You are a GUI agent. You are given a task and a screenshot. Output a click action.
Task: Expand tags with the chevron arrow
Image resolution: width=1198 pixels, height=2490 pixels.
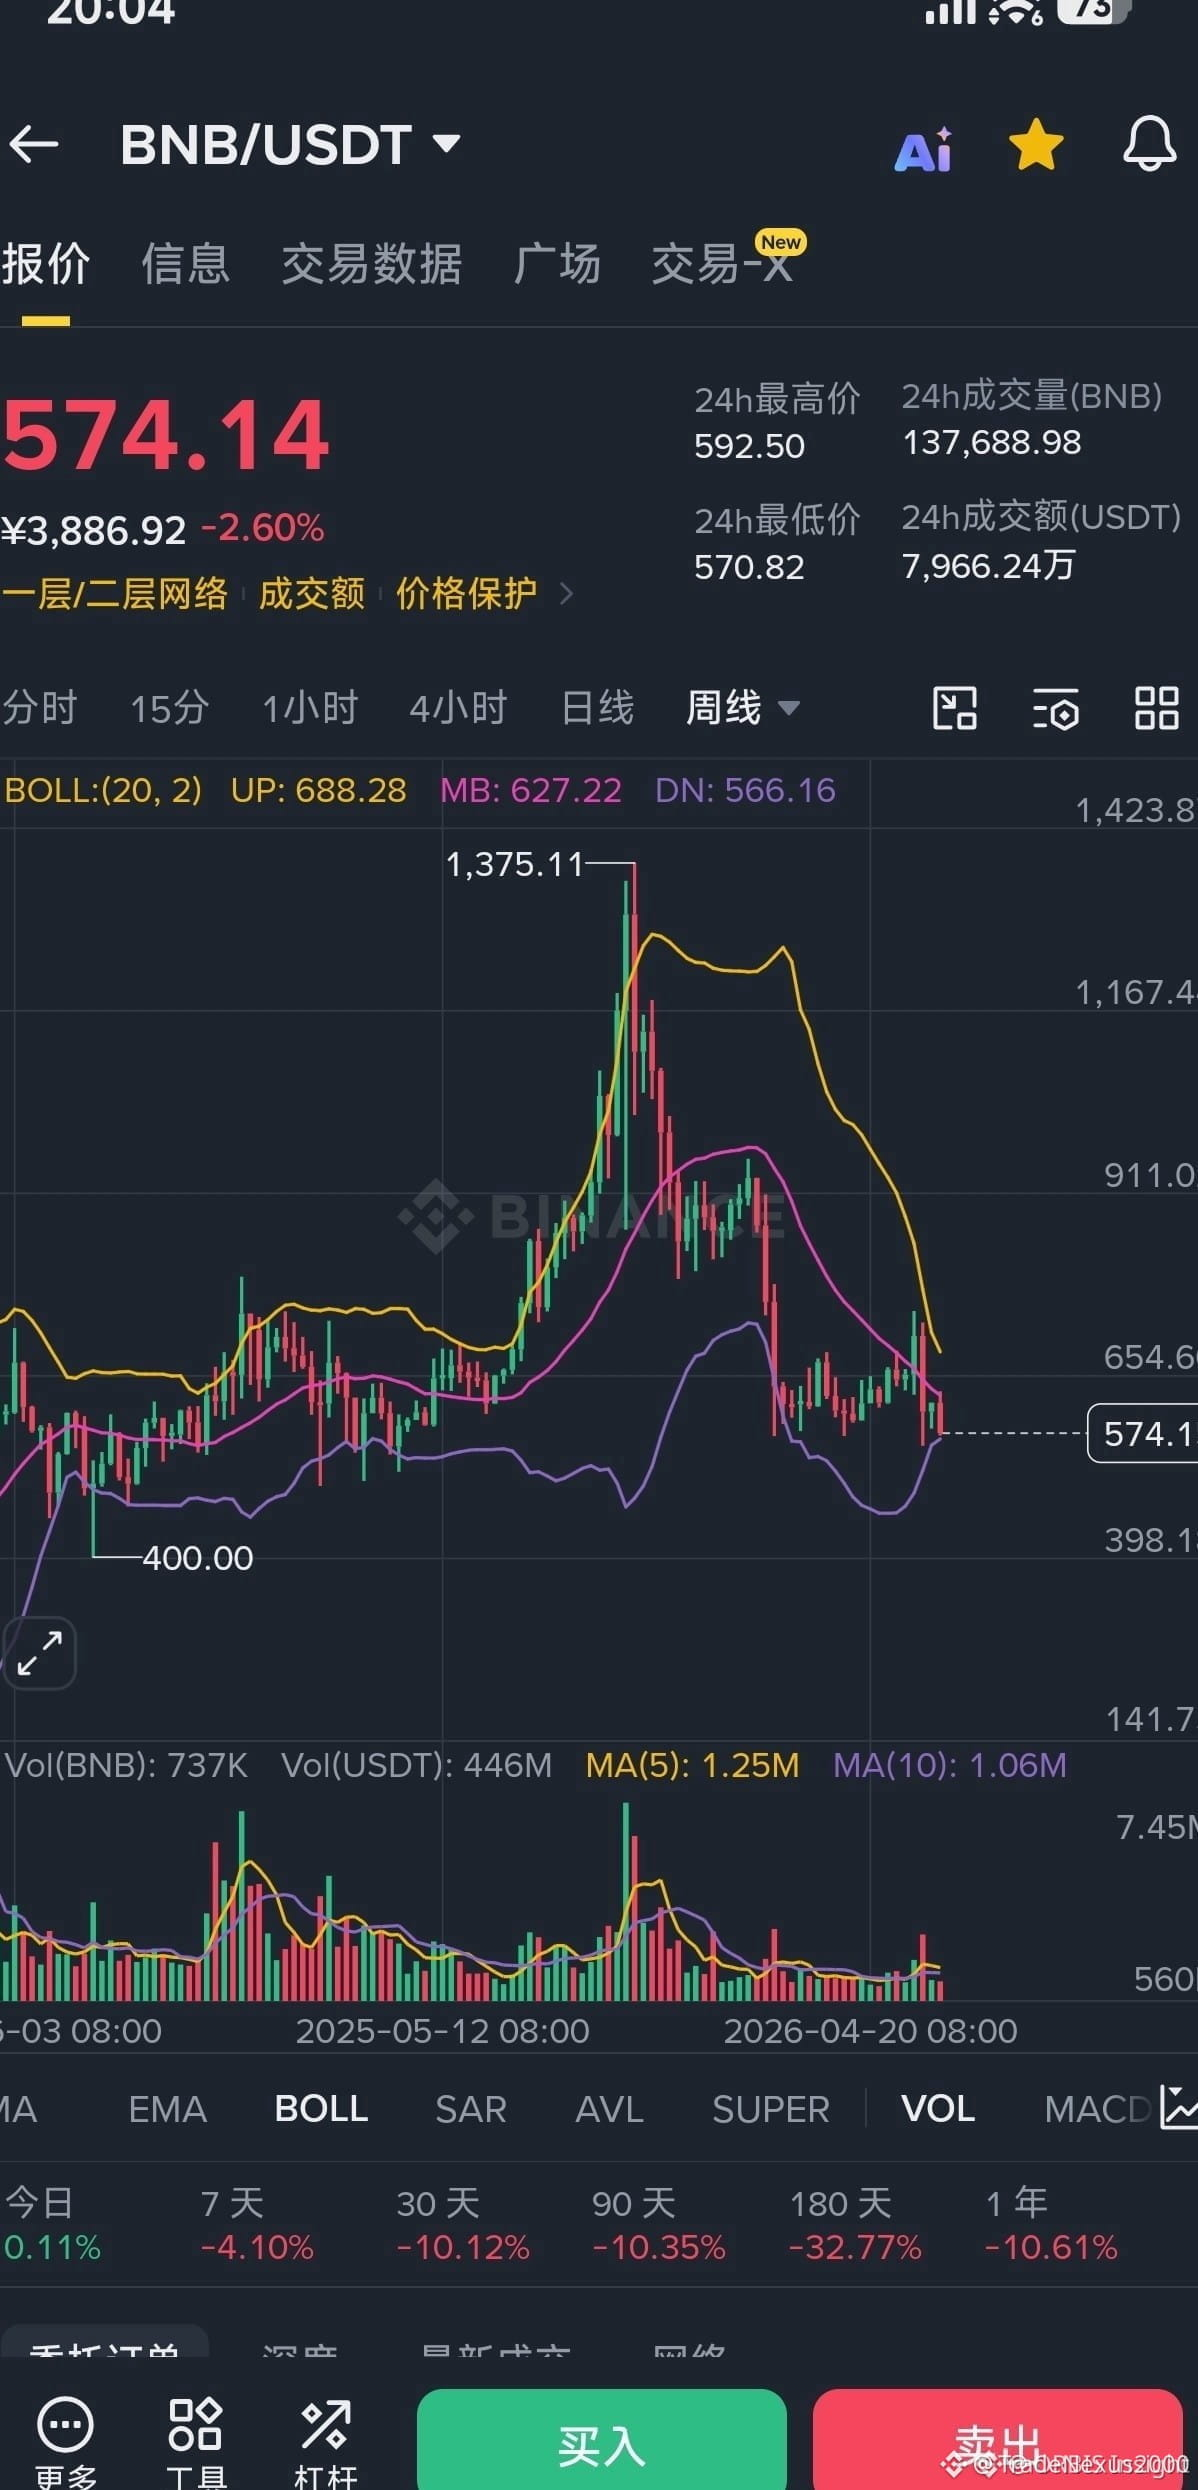[x=567, y=594]
